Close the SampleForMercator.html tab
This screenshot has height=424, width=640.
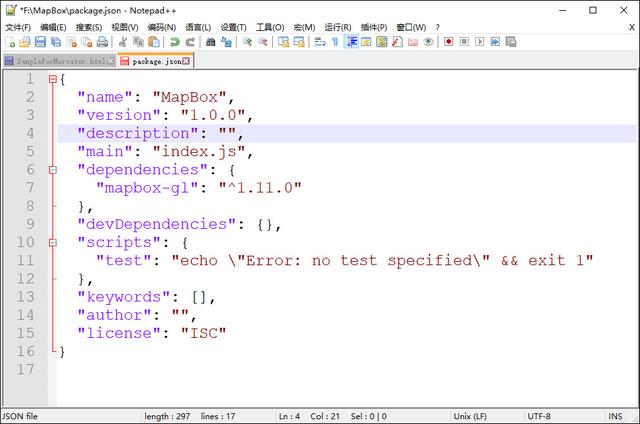coord(111,61)
